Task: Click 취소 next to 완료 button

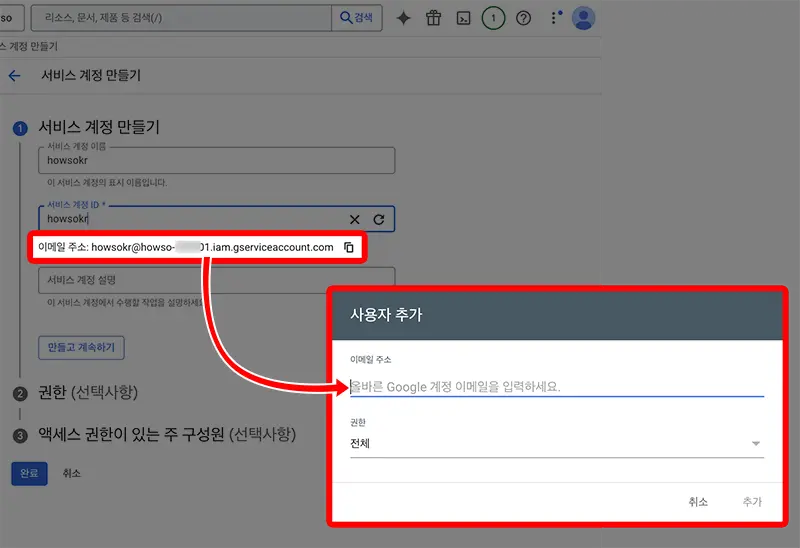Action: tap(71, 474)
